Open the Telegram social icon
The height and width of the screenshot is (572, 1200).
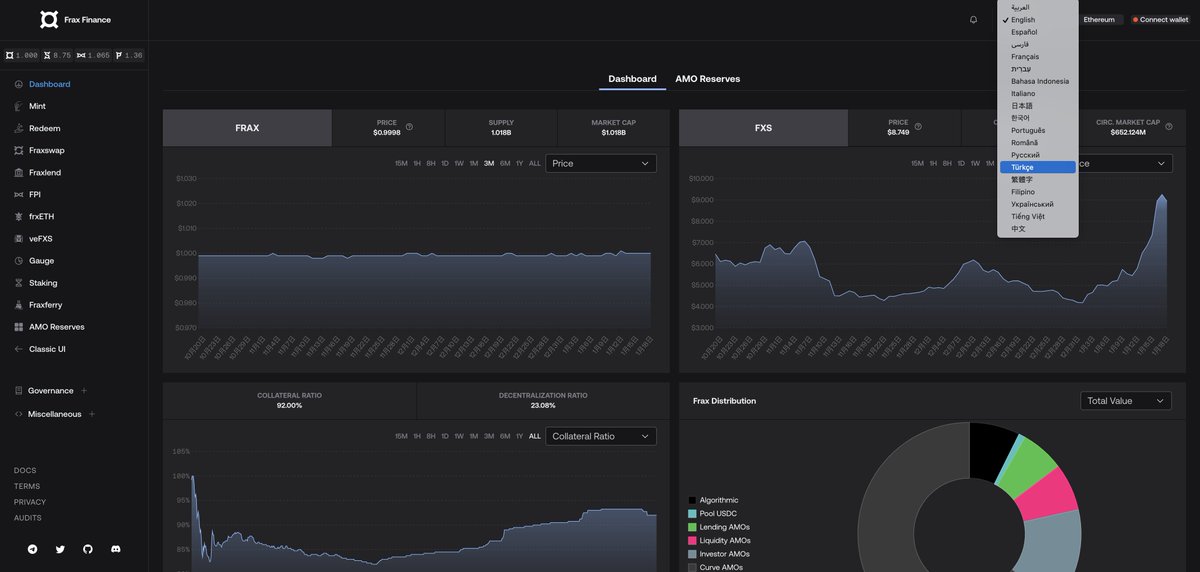[32, 549]
